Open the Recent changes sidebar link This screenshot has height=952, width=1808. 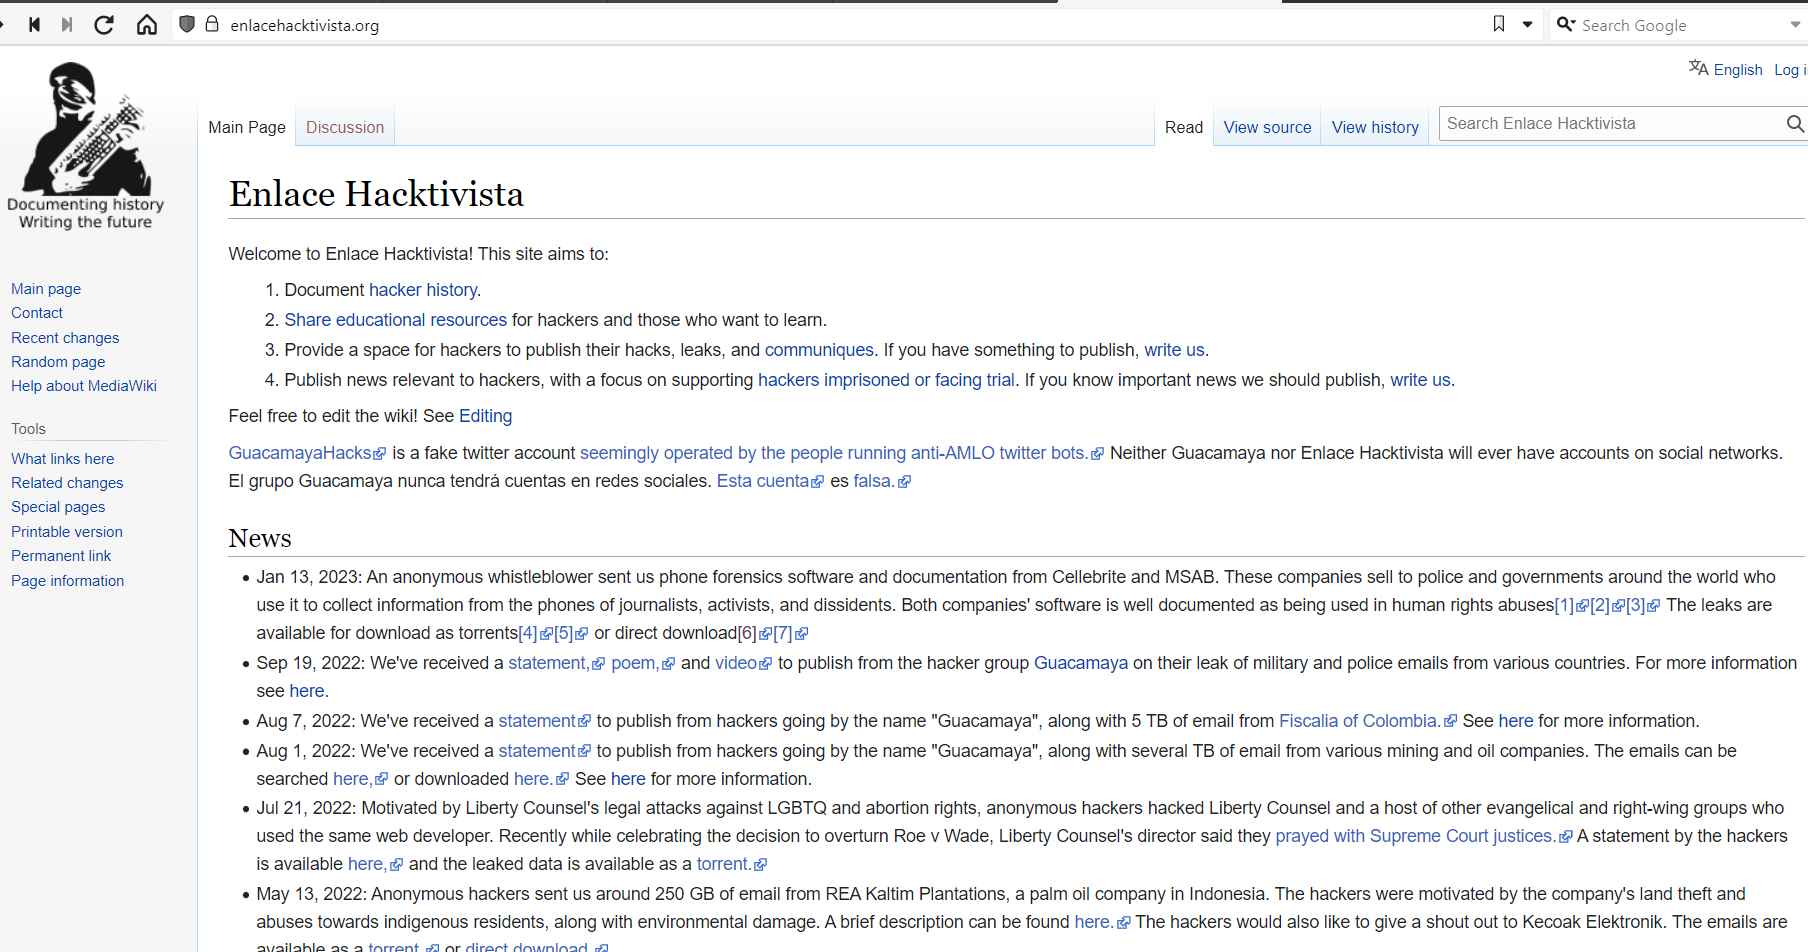[x=65, y=338]
